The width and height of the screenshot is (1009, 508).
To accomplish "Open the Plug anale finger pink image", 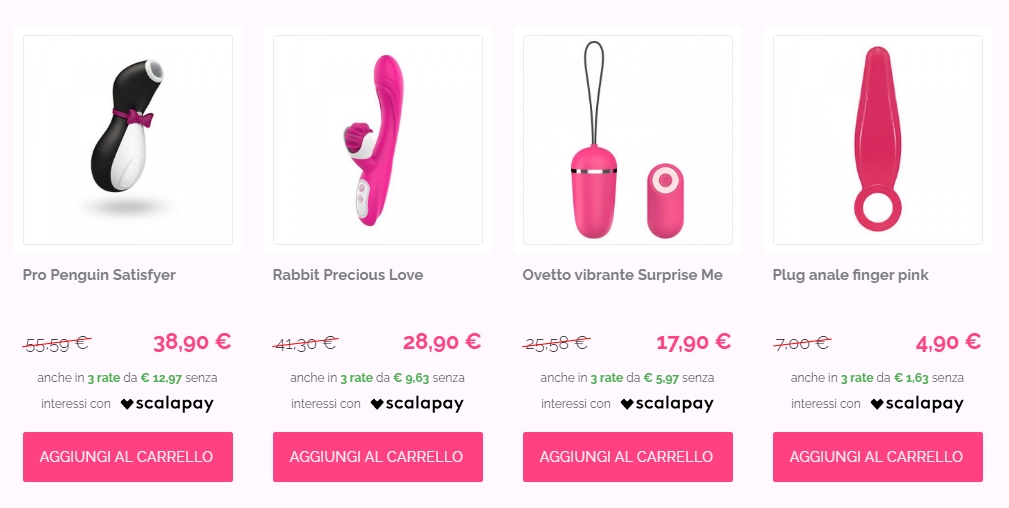I will coord(878,140).
